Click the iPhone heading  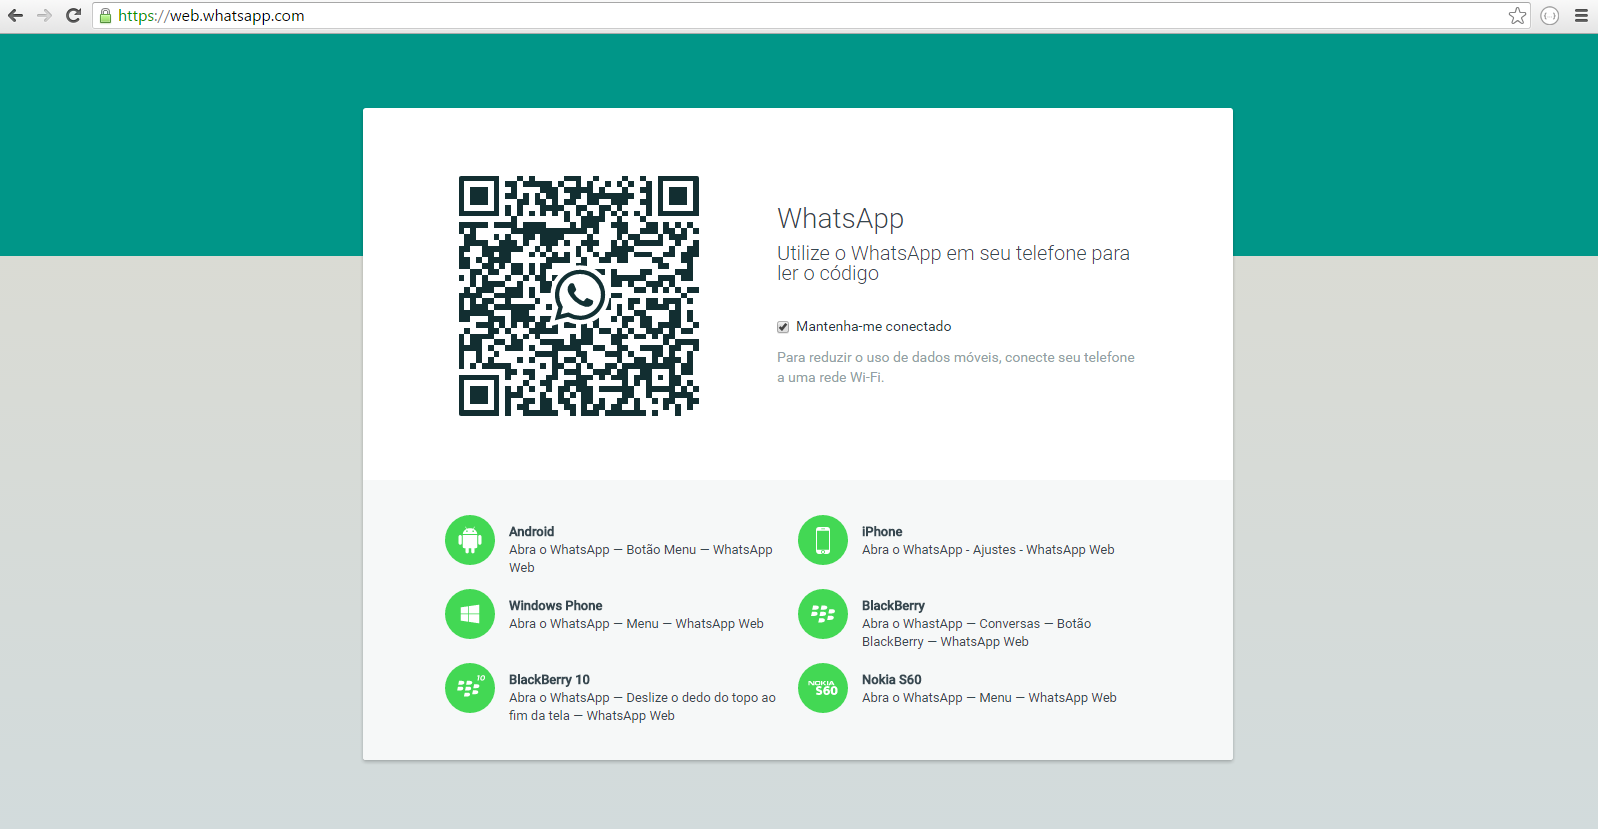click(882, 532)
